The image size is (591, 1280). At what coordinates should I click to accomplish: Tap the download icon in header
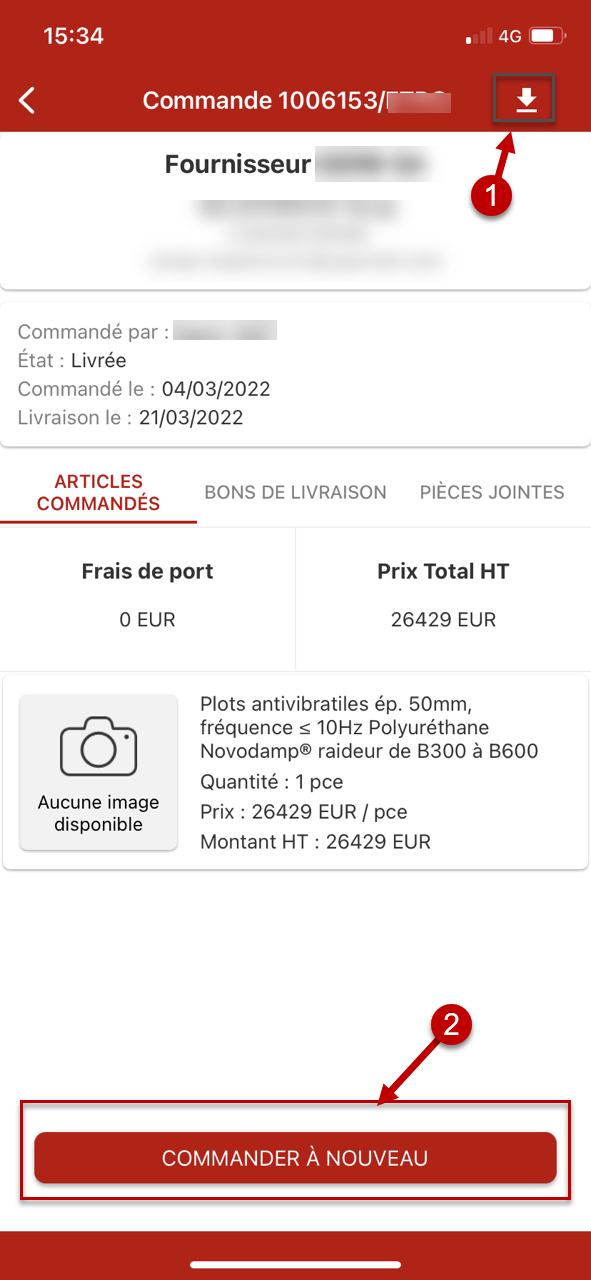tap(525, 100)
